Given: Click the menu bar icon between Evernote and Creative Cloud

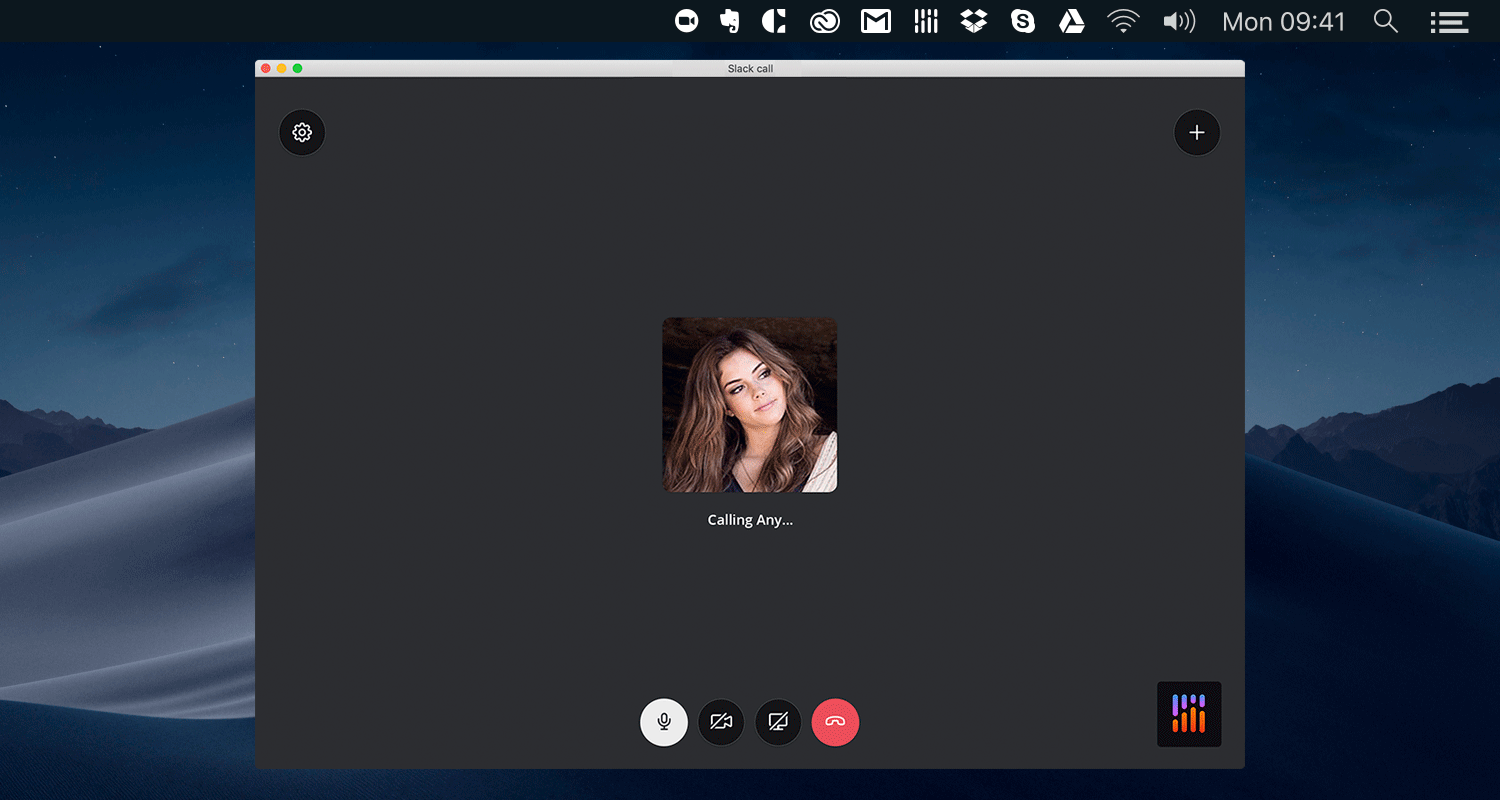Looking at the screenshot, I should coord(774,21).
